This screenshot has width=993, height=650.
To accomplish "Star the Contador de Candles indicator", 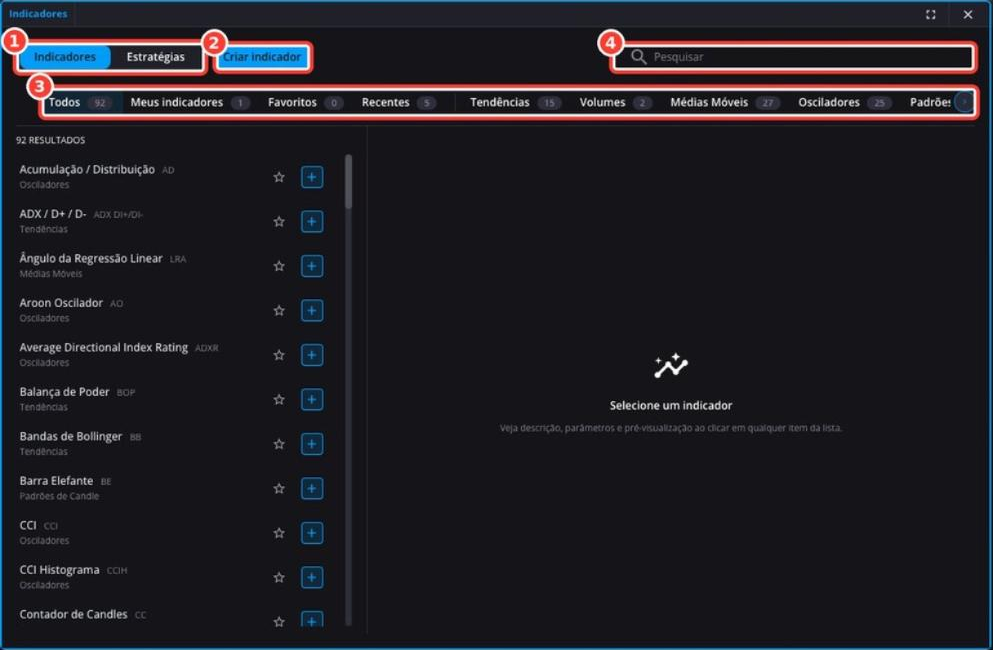I will click(x=279, y=621).
